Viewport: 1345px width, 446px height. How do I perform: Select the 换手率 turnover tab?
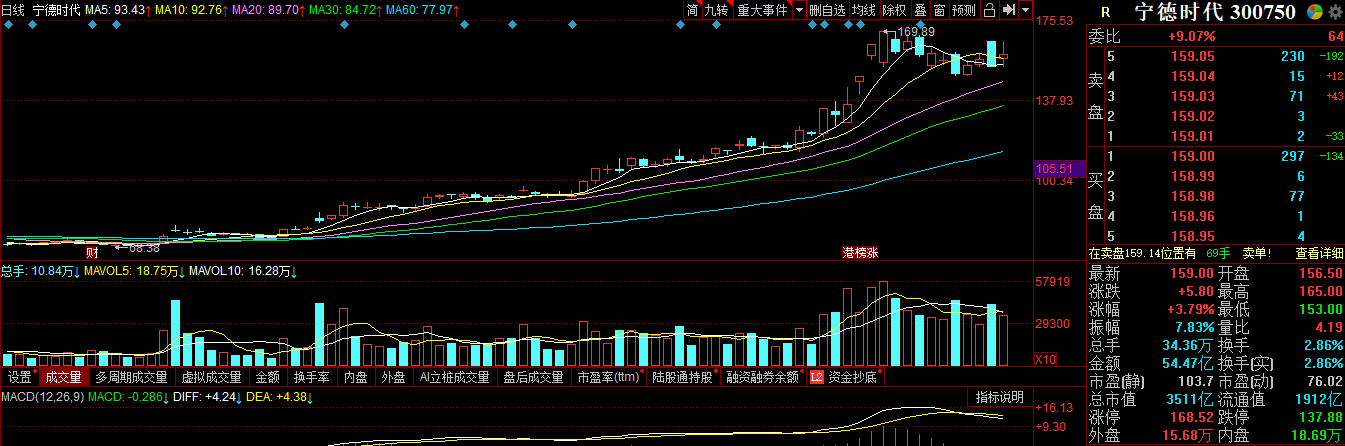(312, 377)
